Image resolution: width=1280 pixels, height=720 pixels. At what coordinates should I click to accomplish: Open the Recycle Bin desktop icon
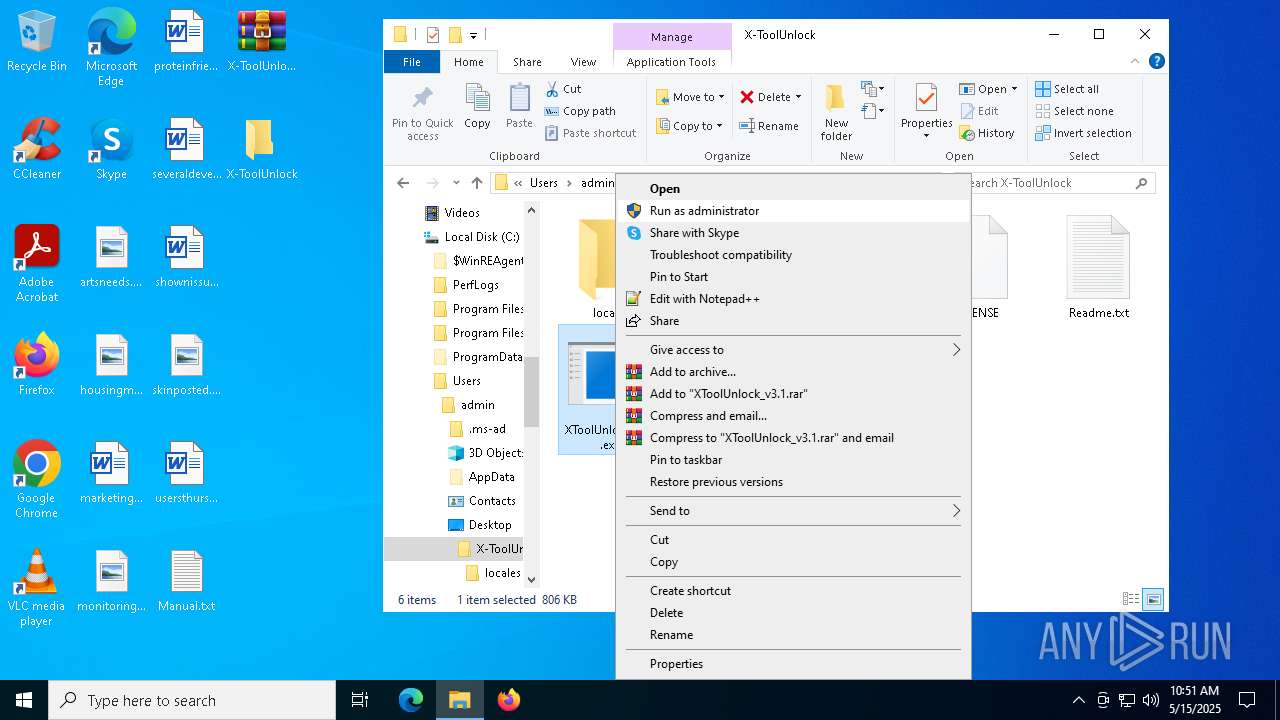pos(37,42)
